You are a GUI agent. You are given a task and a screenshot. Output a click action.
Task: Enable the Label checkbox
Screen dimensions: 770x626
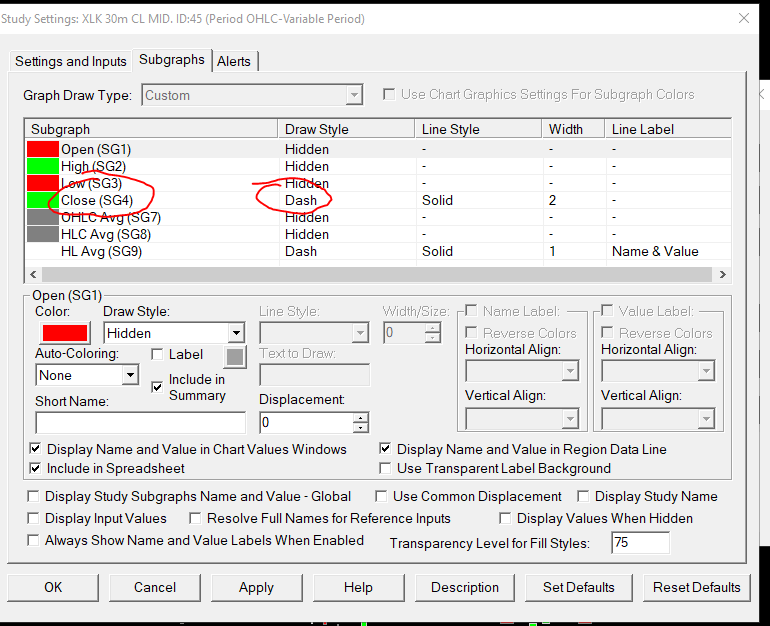(x=157, y=354)
